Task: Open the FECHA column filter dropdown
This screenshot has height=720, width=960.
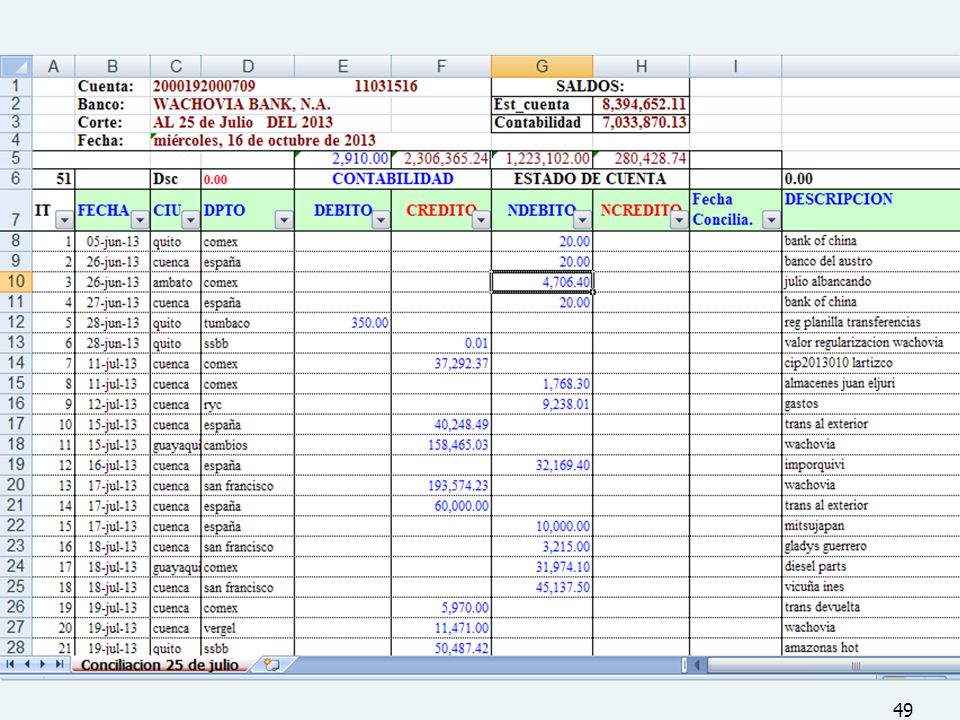Action: coord(140,219)
